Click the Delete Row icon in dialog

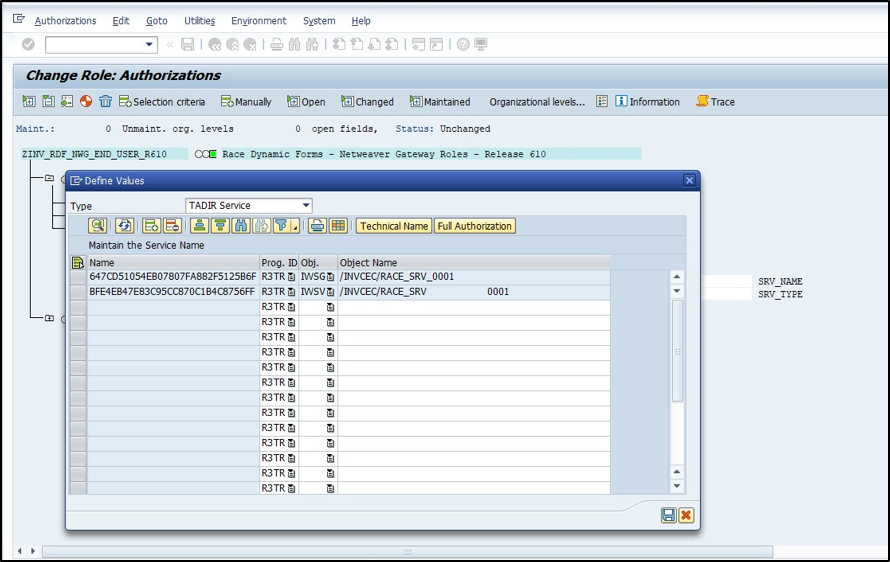point(172,226)
